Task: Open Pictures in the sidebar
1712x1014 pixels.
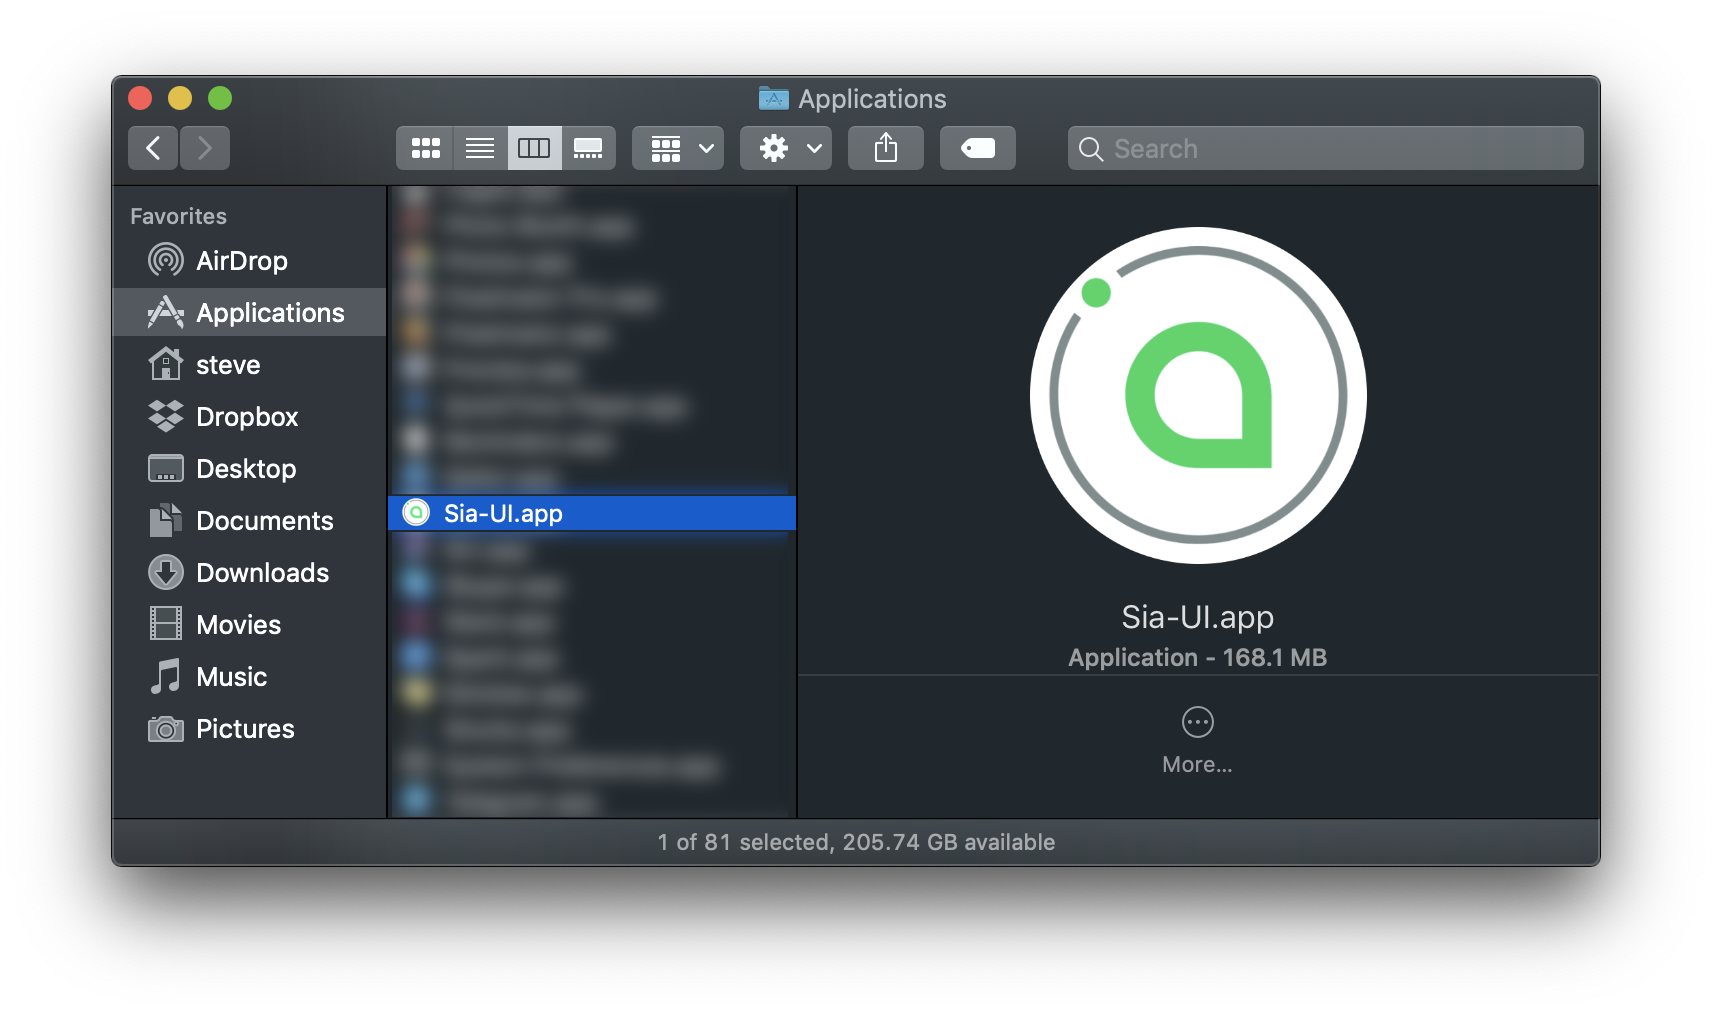Action: tap(249, 729)
